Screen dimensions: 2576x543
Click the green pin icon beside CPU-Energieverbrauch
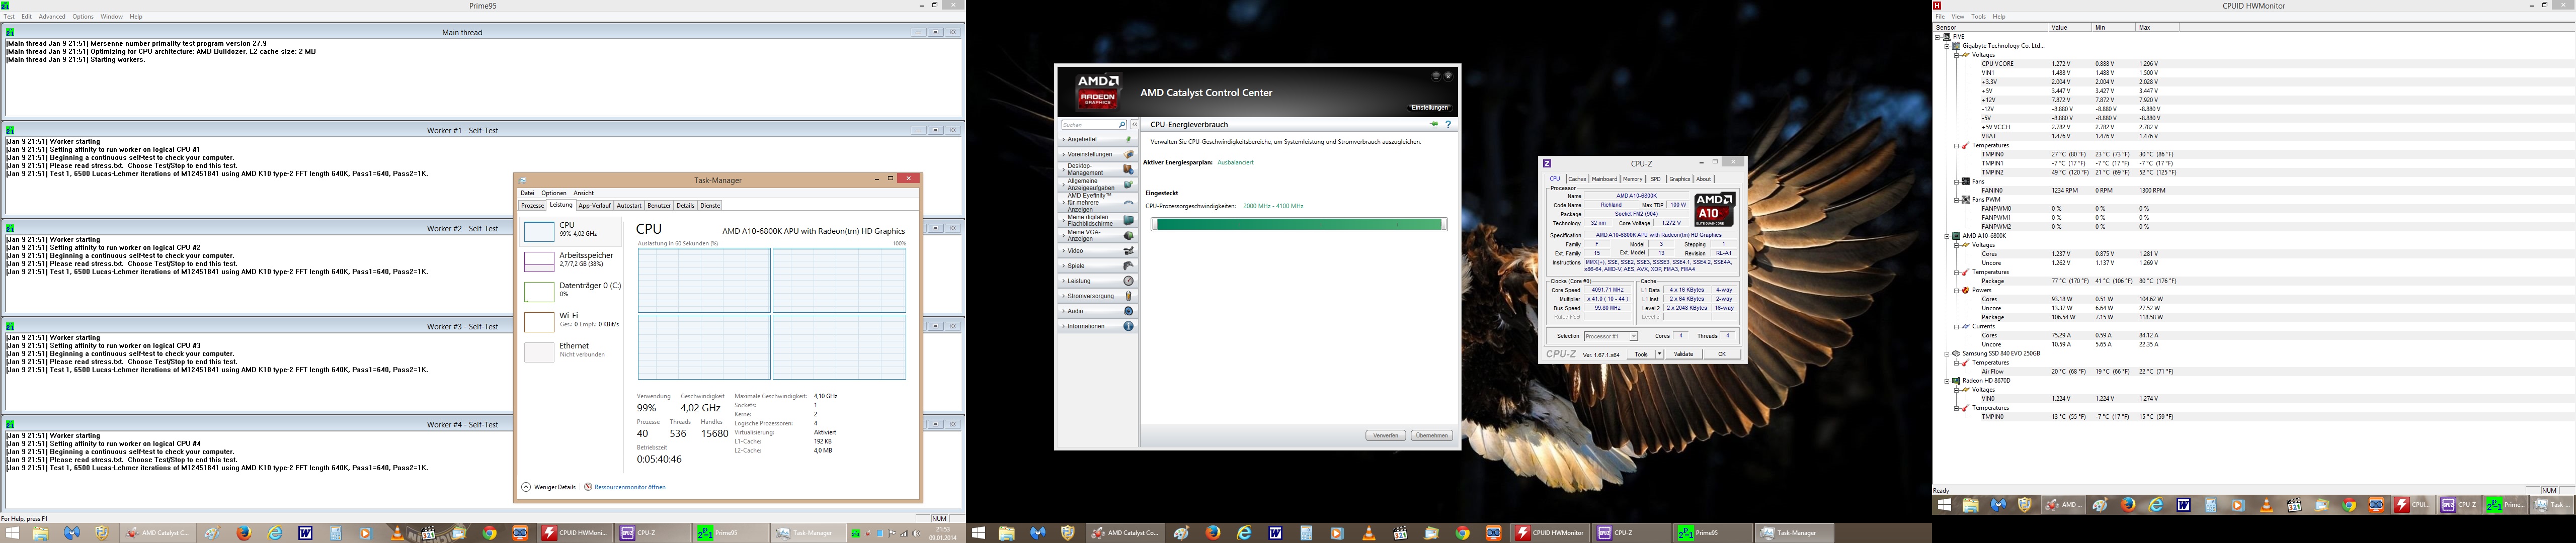(x=1434, y=125)
